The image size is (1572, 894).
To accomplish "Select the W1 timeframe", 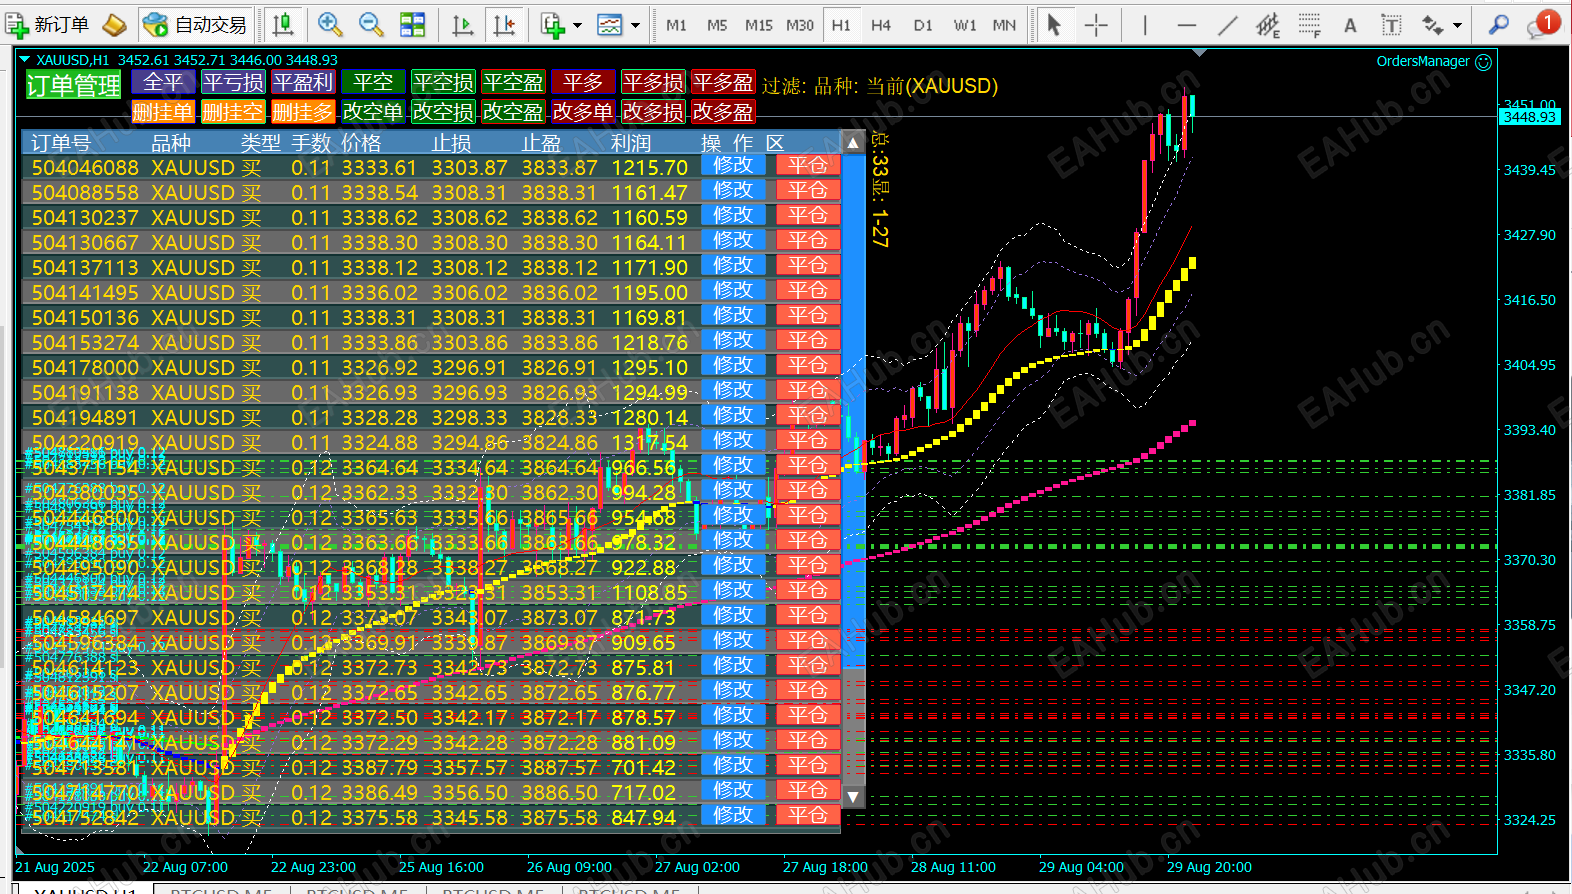I will click(965, 25).
